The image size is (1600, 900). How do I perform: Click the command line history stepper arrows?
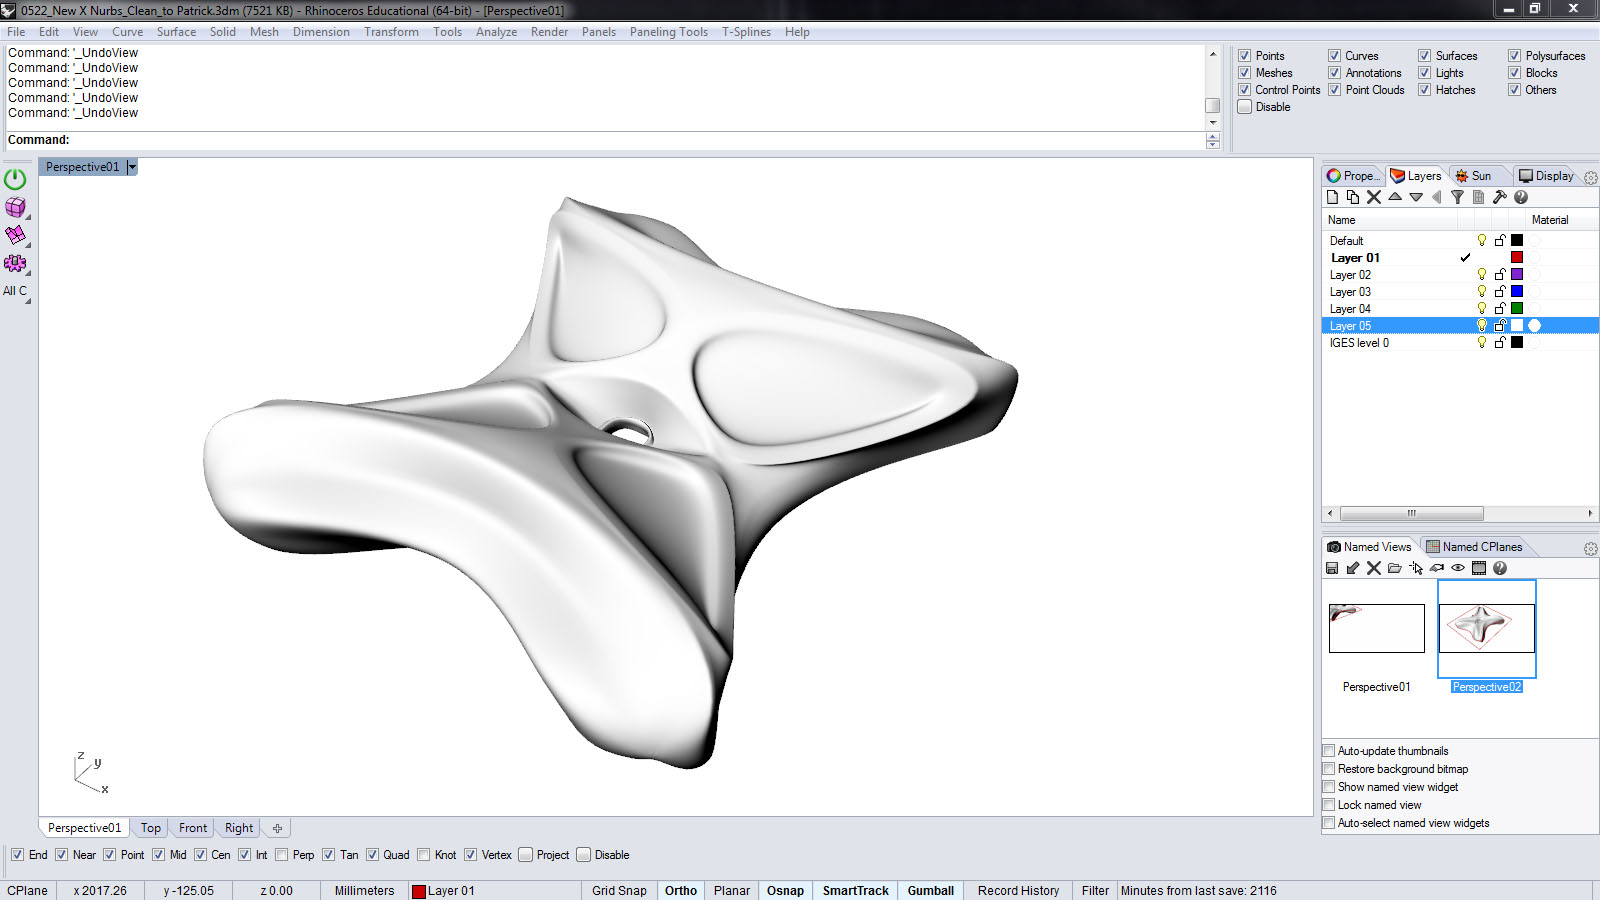tap(1213, 141)
